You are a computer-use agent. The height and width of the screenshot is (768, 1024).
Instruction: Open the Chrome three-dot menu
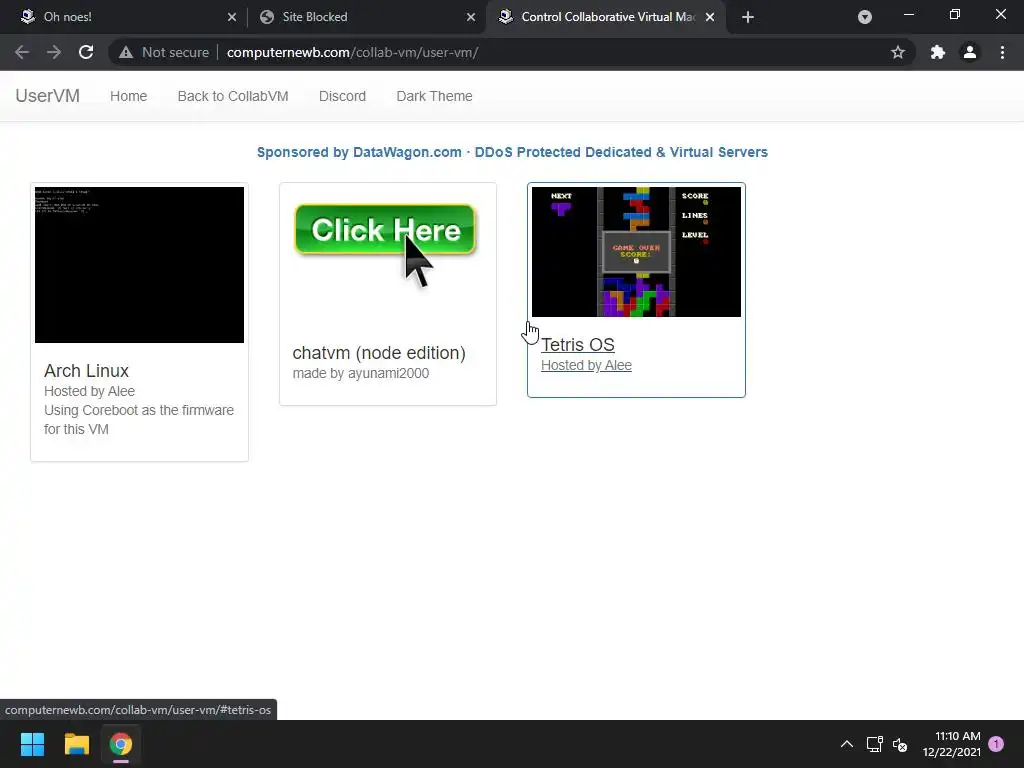pos(1002,52)
